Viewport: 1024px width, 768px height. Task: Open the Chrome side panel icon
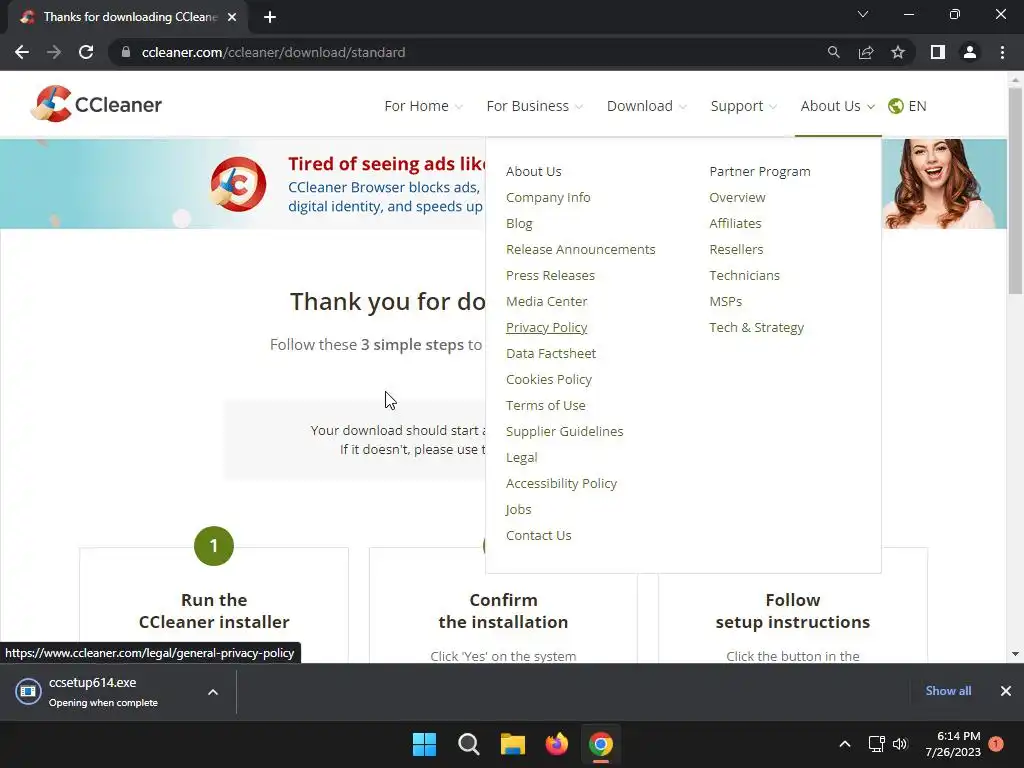(938, 52)
